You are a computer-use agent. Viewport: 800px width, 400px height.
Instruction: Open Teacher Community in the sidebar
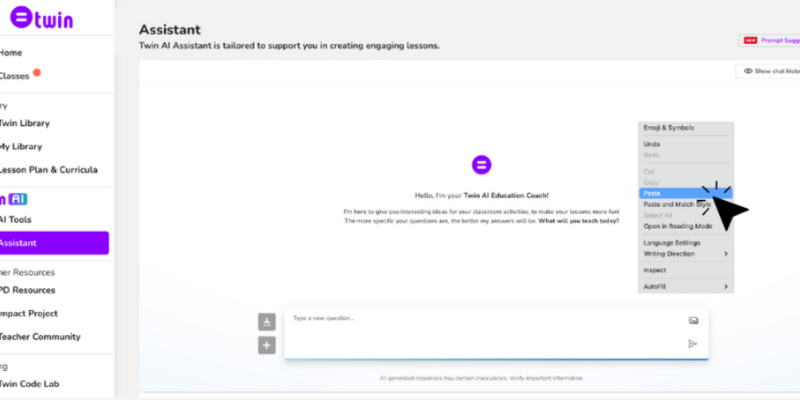40,337
